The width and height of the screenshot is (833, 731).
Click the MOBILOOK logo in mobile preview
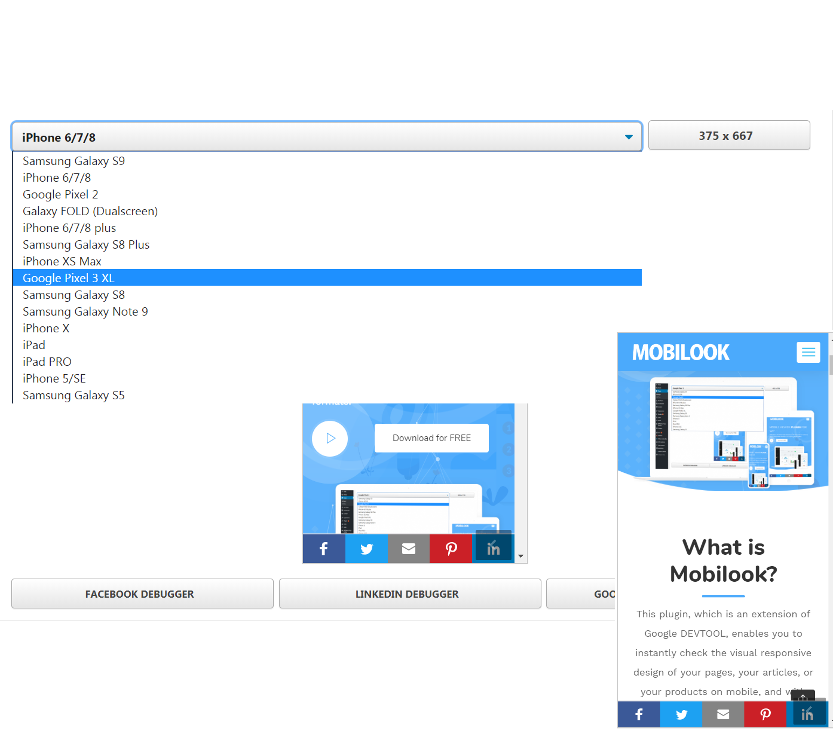click(681, 352)
